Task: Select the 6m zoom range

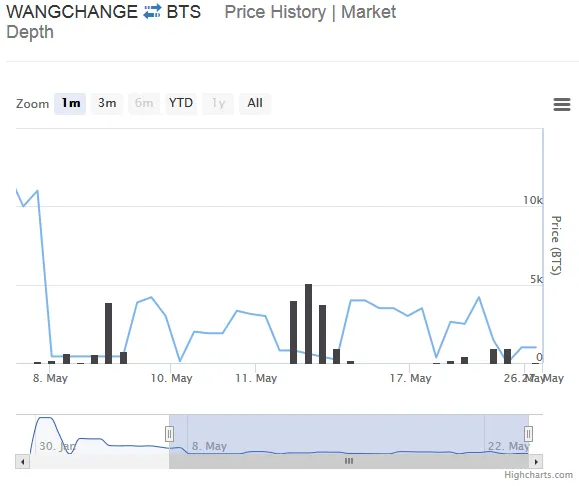Action: 144,103
